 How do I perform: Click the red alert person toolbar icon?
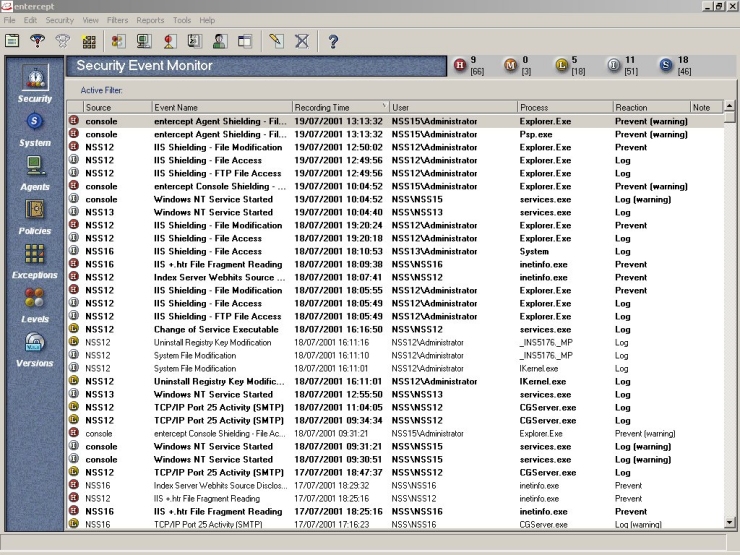tap(170, 41)
